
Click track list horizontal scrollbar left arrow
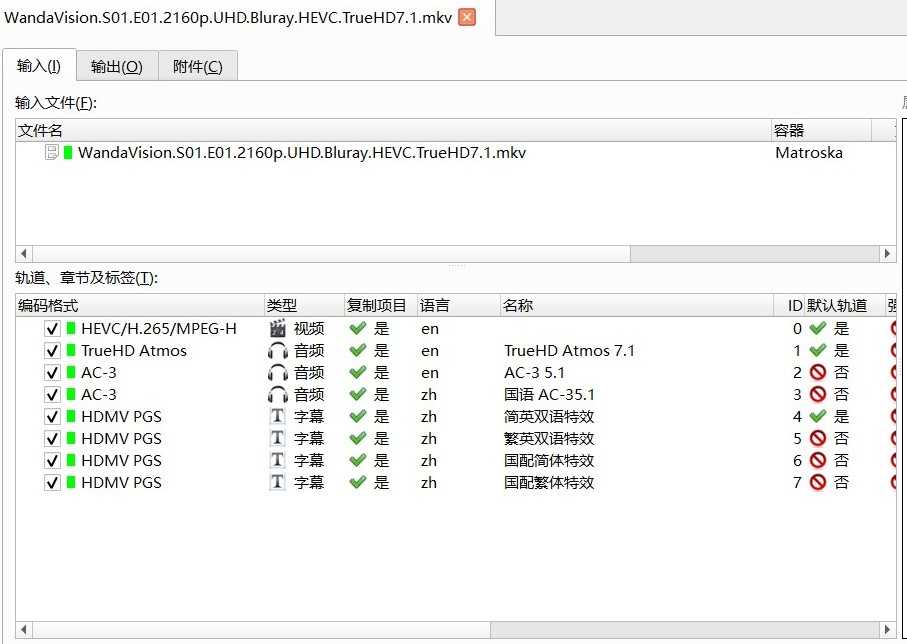point(24,630)
